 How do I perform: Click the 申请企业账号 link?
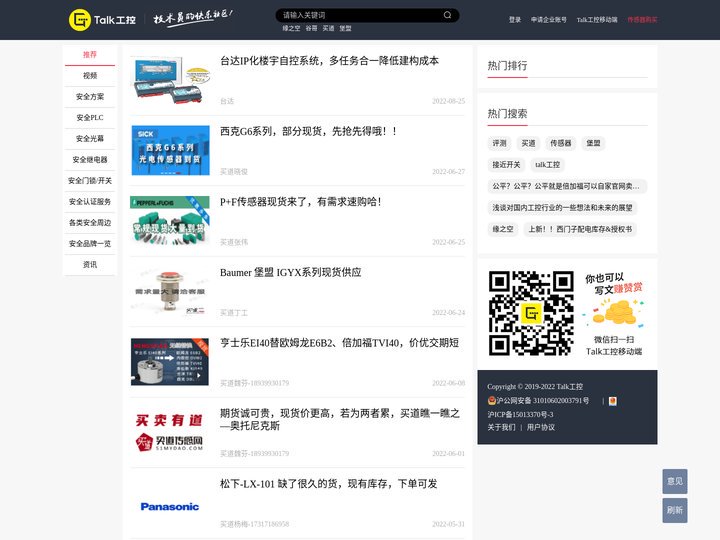coord(549,20)
